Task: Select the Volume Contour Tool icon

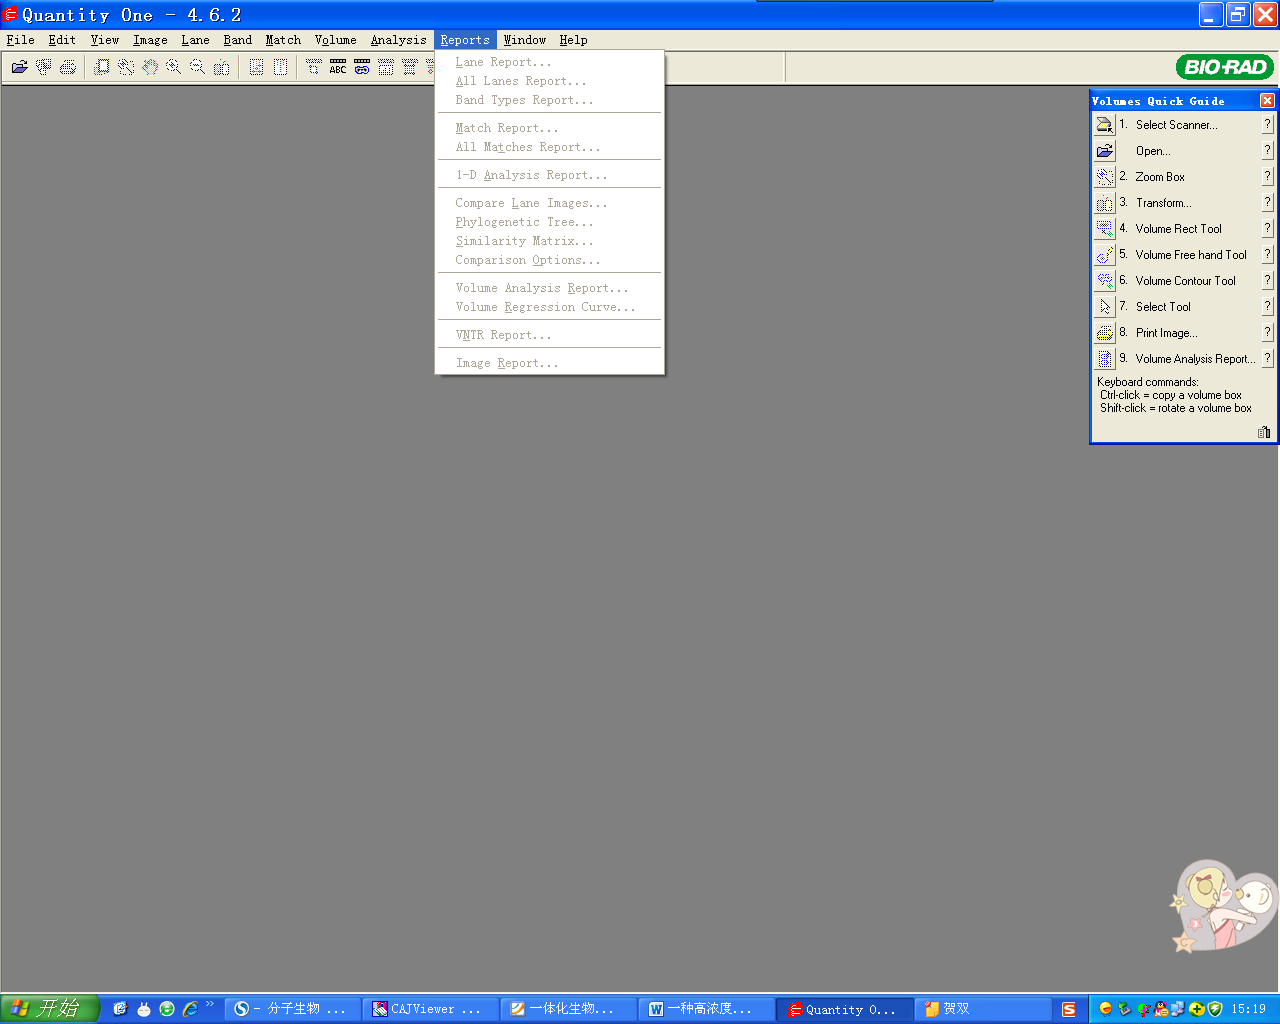Action: [x=1105, y=281]
